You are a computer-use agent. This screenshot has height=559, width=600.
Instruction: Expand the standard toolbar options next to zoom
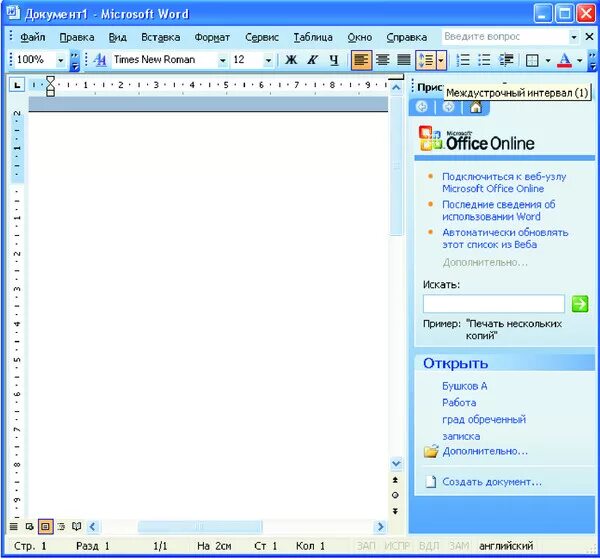(x=75, y=61)
